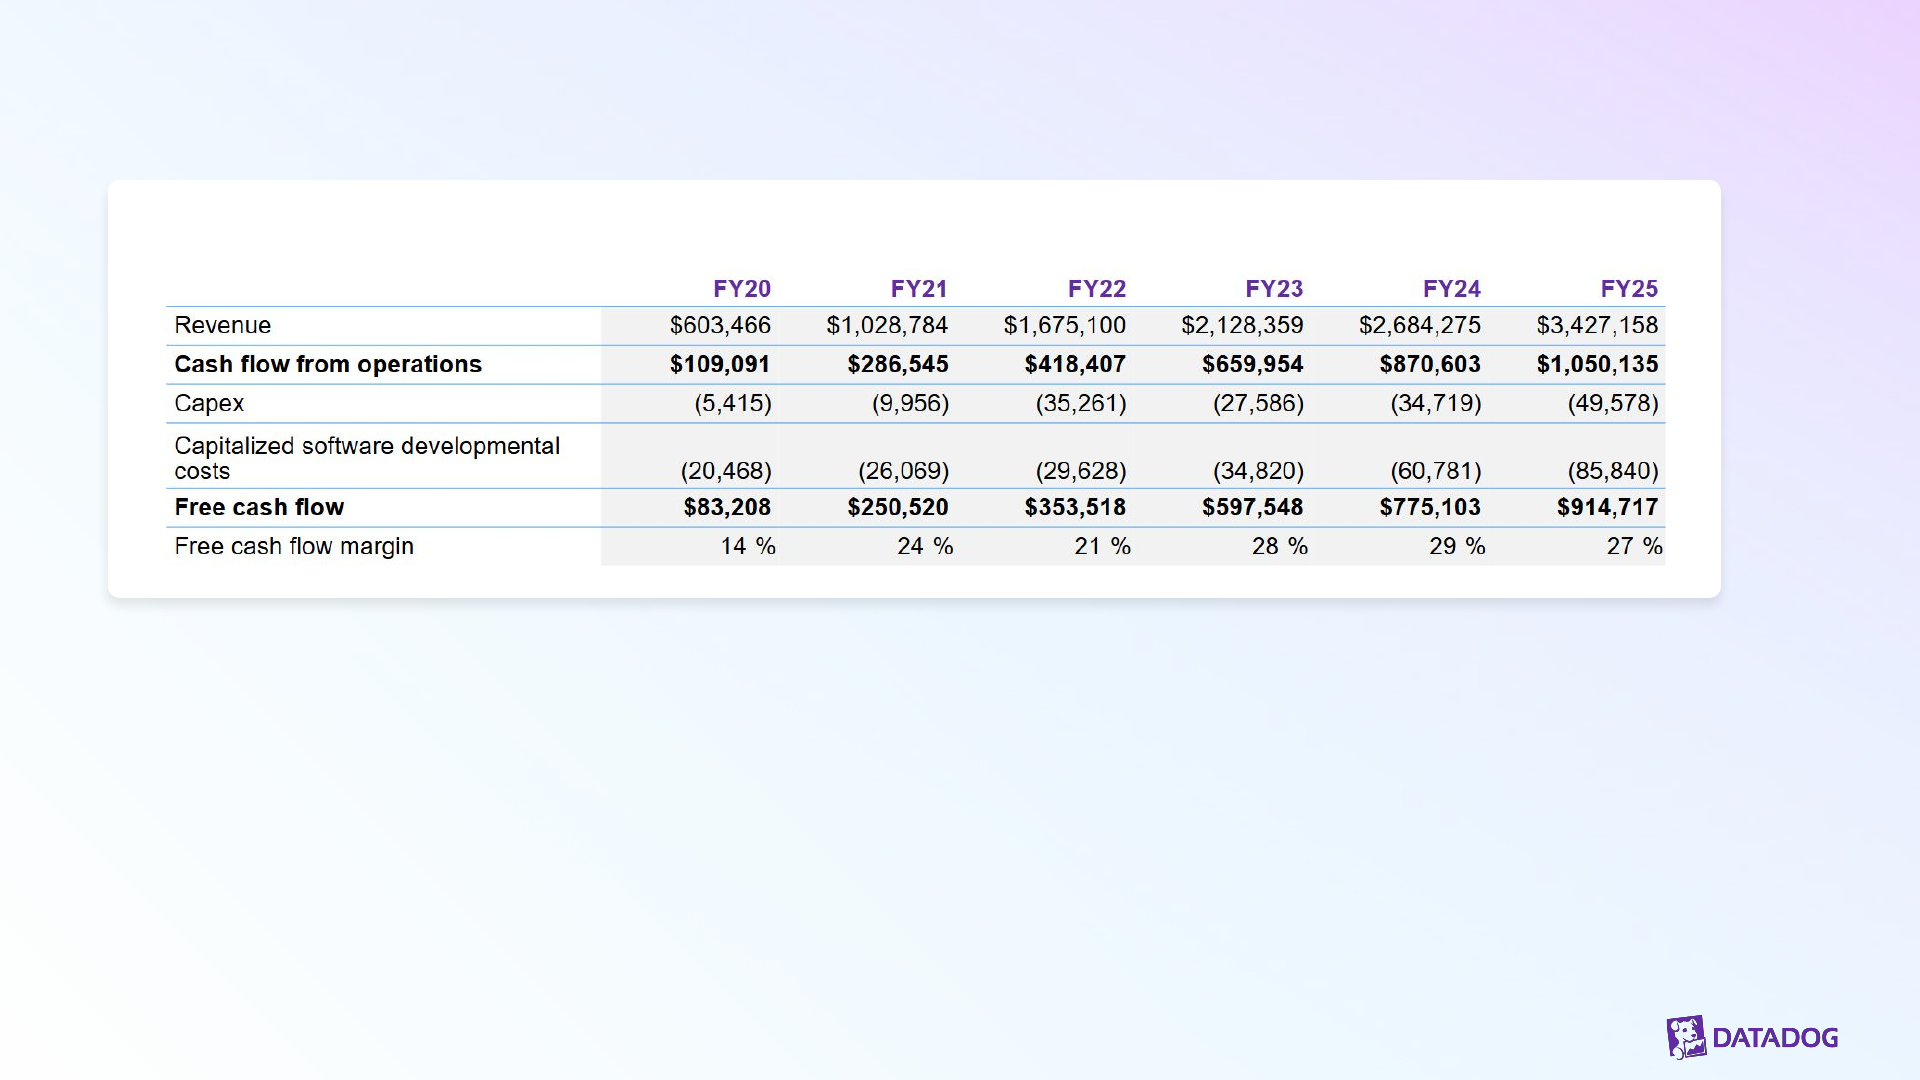Click the Free cash flow label
Viewport: 1920px width, 1080px height.
coord(259,507)
